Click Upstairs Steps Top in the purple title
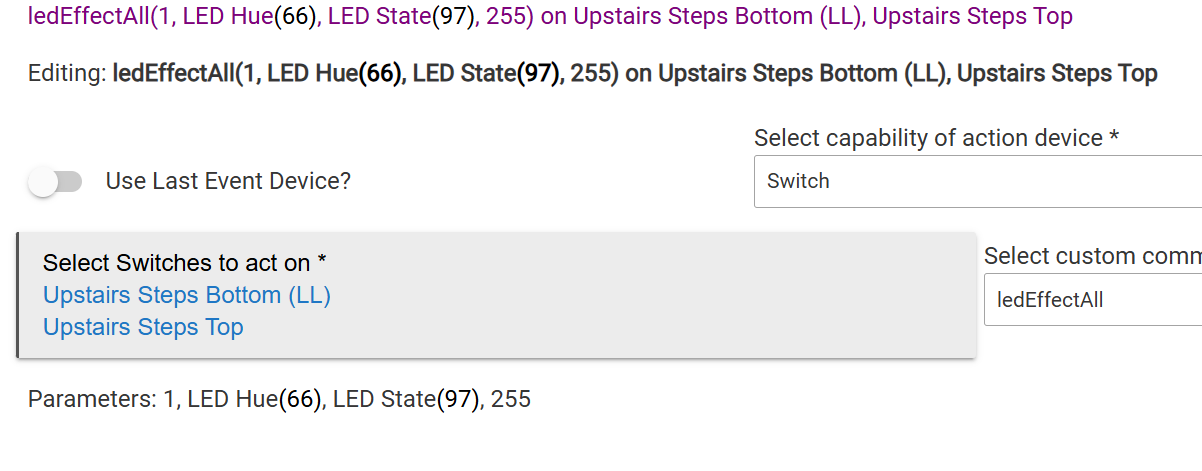This screenshot has width=1202, height=471. tap(972, 17)
